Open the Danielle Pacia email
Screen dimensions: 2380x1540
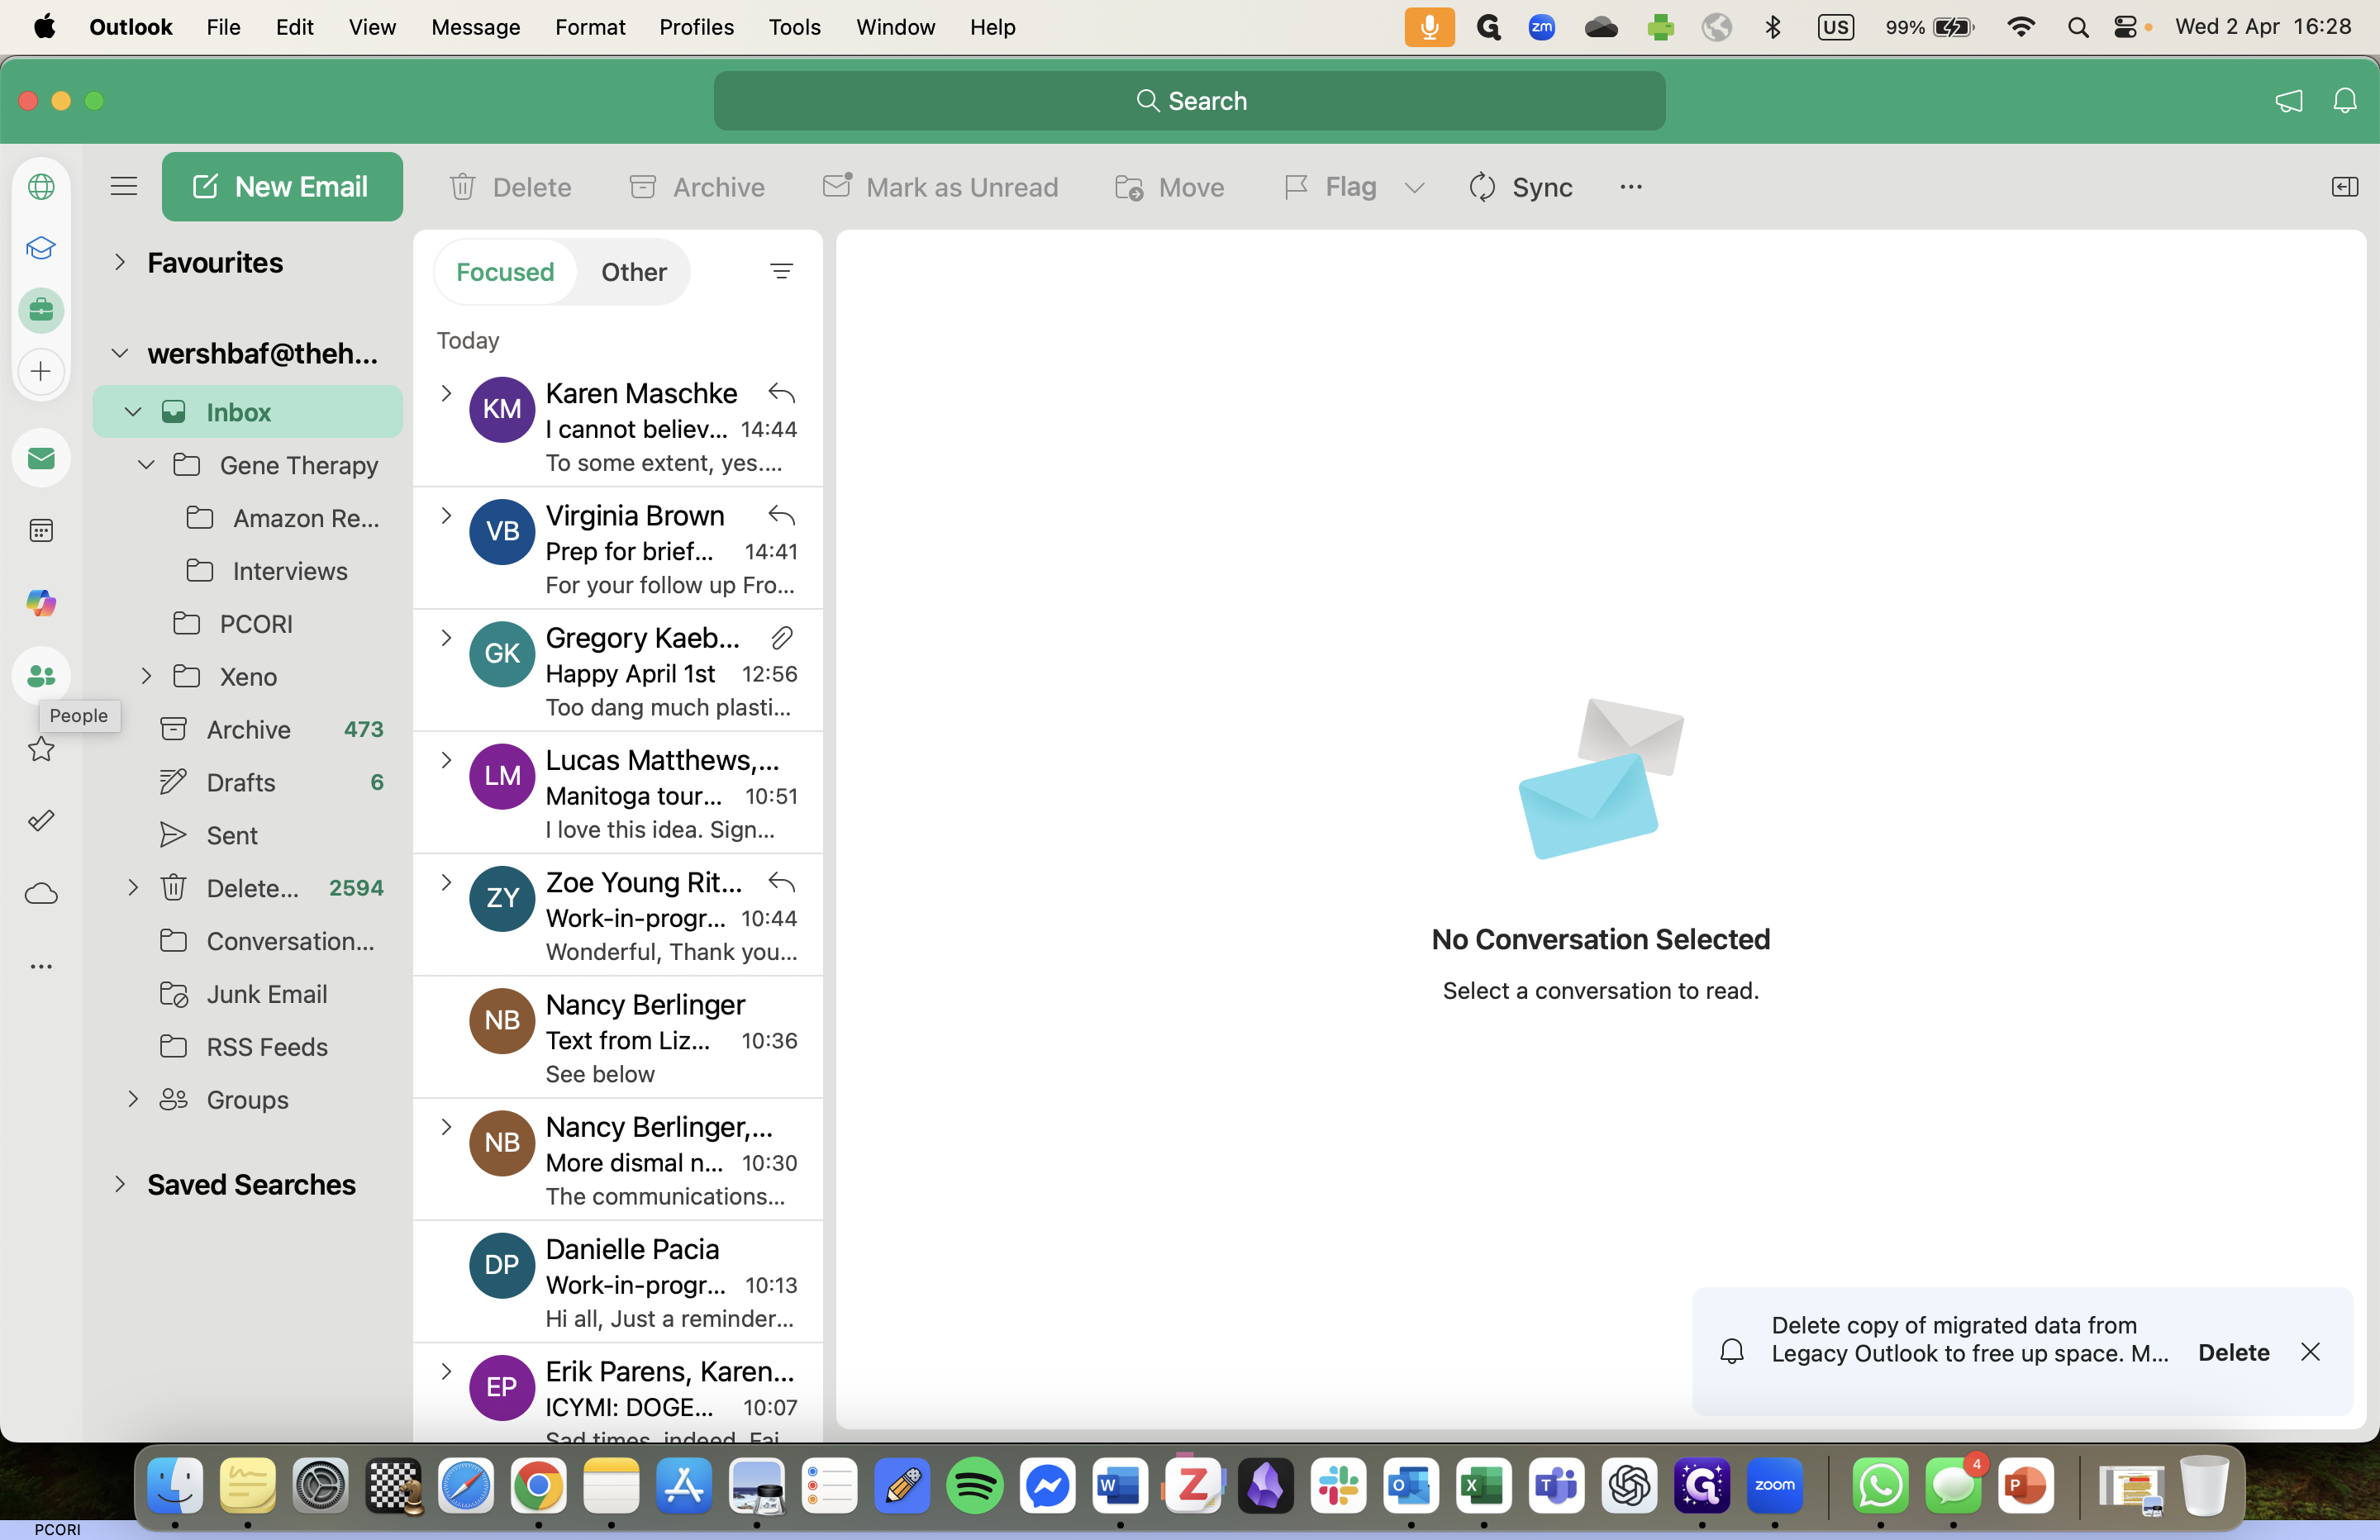click(618, 1283)
